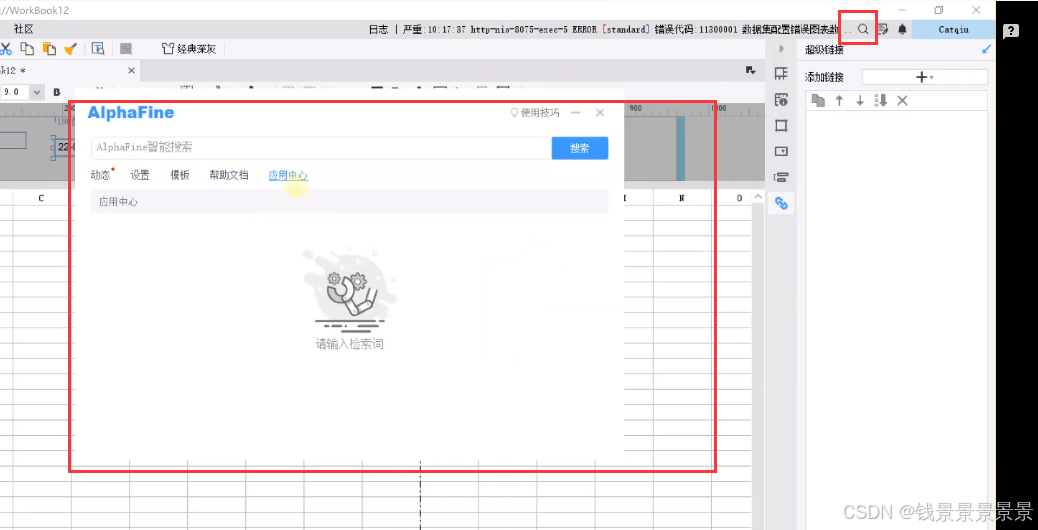
Task: Open the 添加链接 plus dropdown
Action: pos(924,77)
